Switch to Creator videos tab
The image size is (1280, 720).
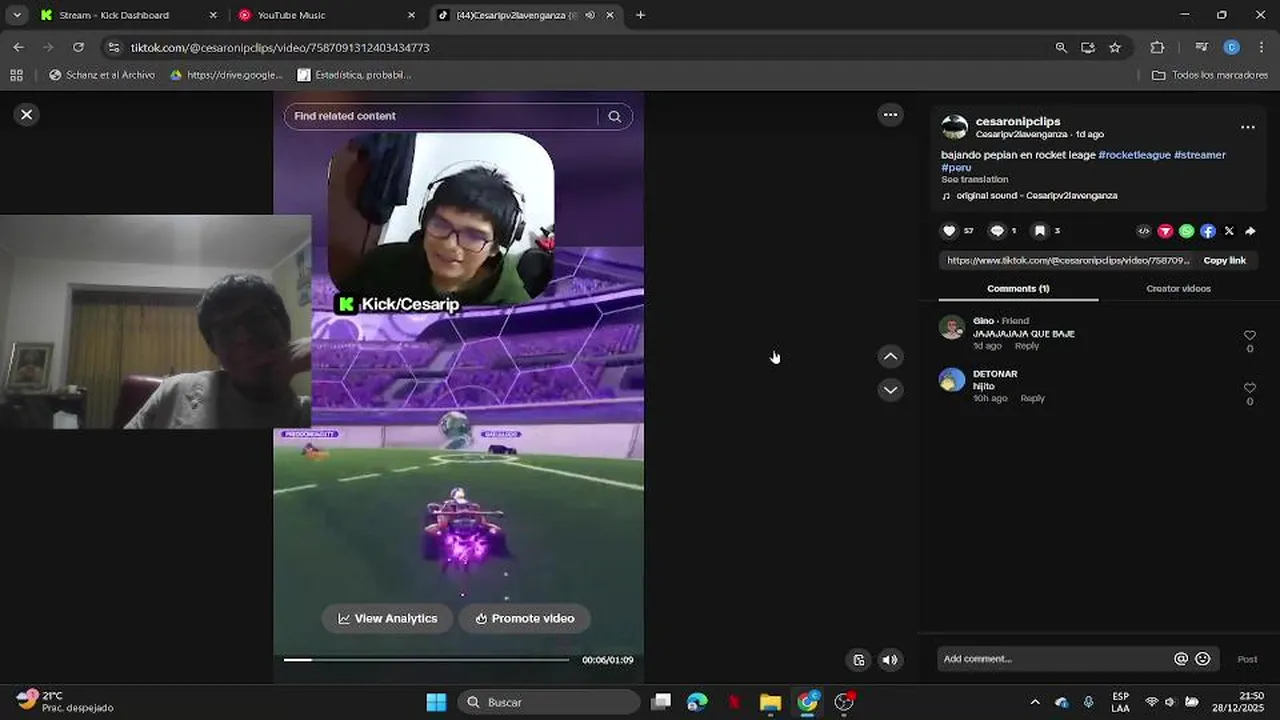(x=1178, y=289)
